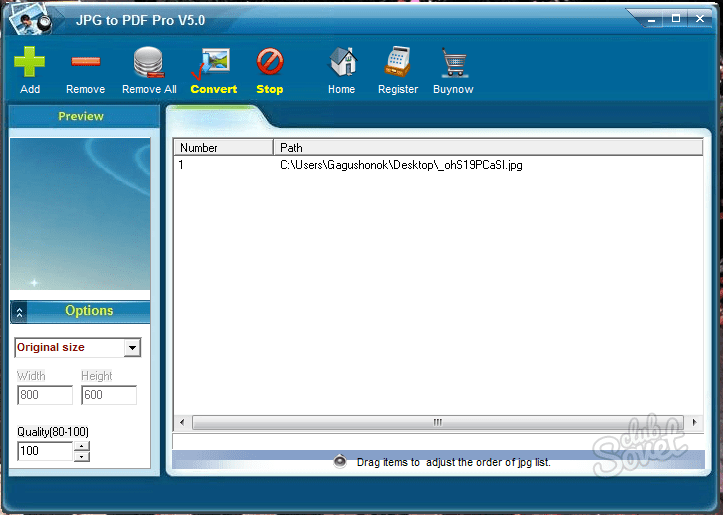Collapse the Options panel with chevron
Screen dimensions: 723x515
19,312
